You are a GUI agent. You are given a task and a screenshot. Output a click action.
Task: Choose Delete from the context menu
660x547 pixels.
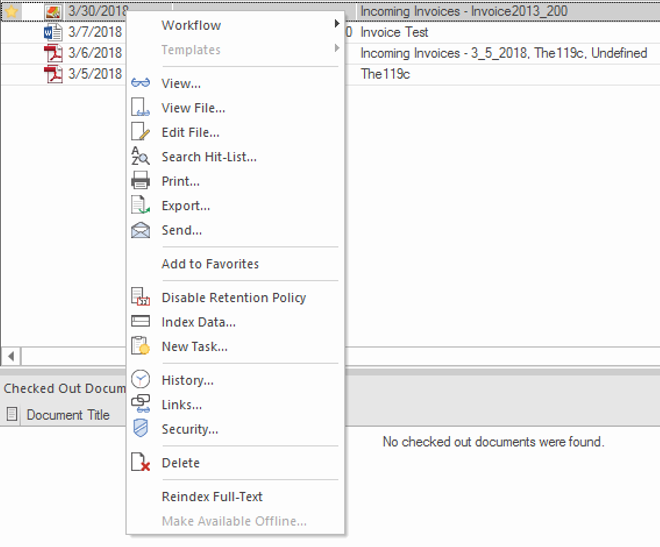[235, 462]
